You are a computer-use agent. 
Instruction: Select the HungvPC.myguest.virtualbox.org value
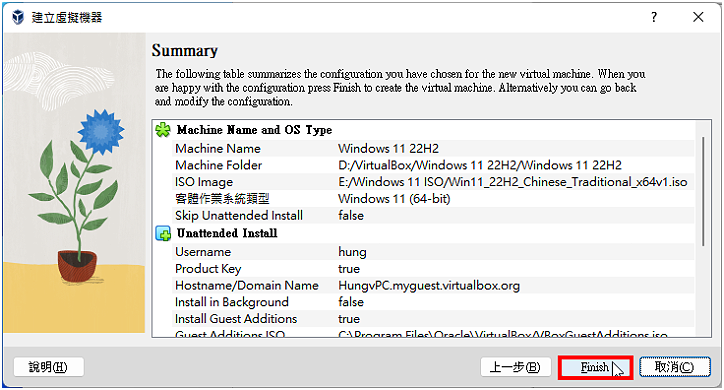pos(429,285)
